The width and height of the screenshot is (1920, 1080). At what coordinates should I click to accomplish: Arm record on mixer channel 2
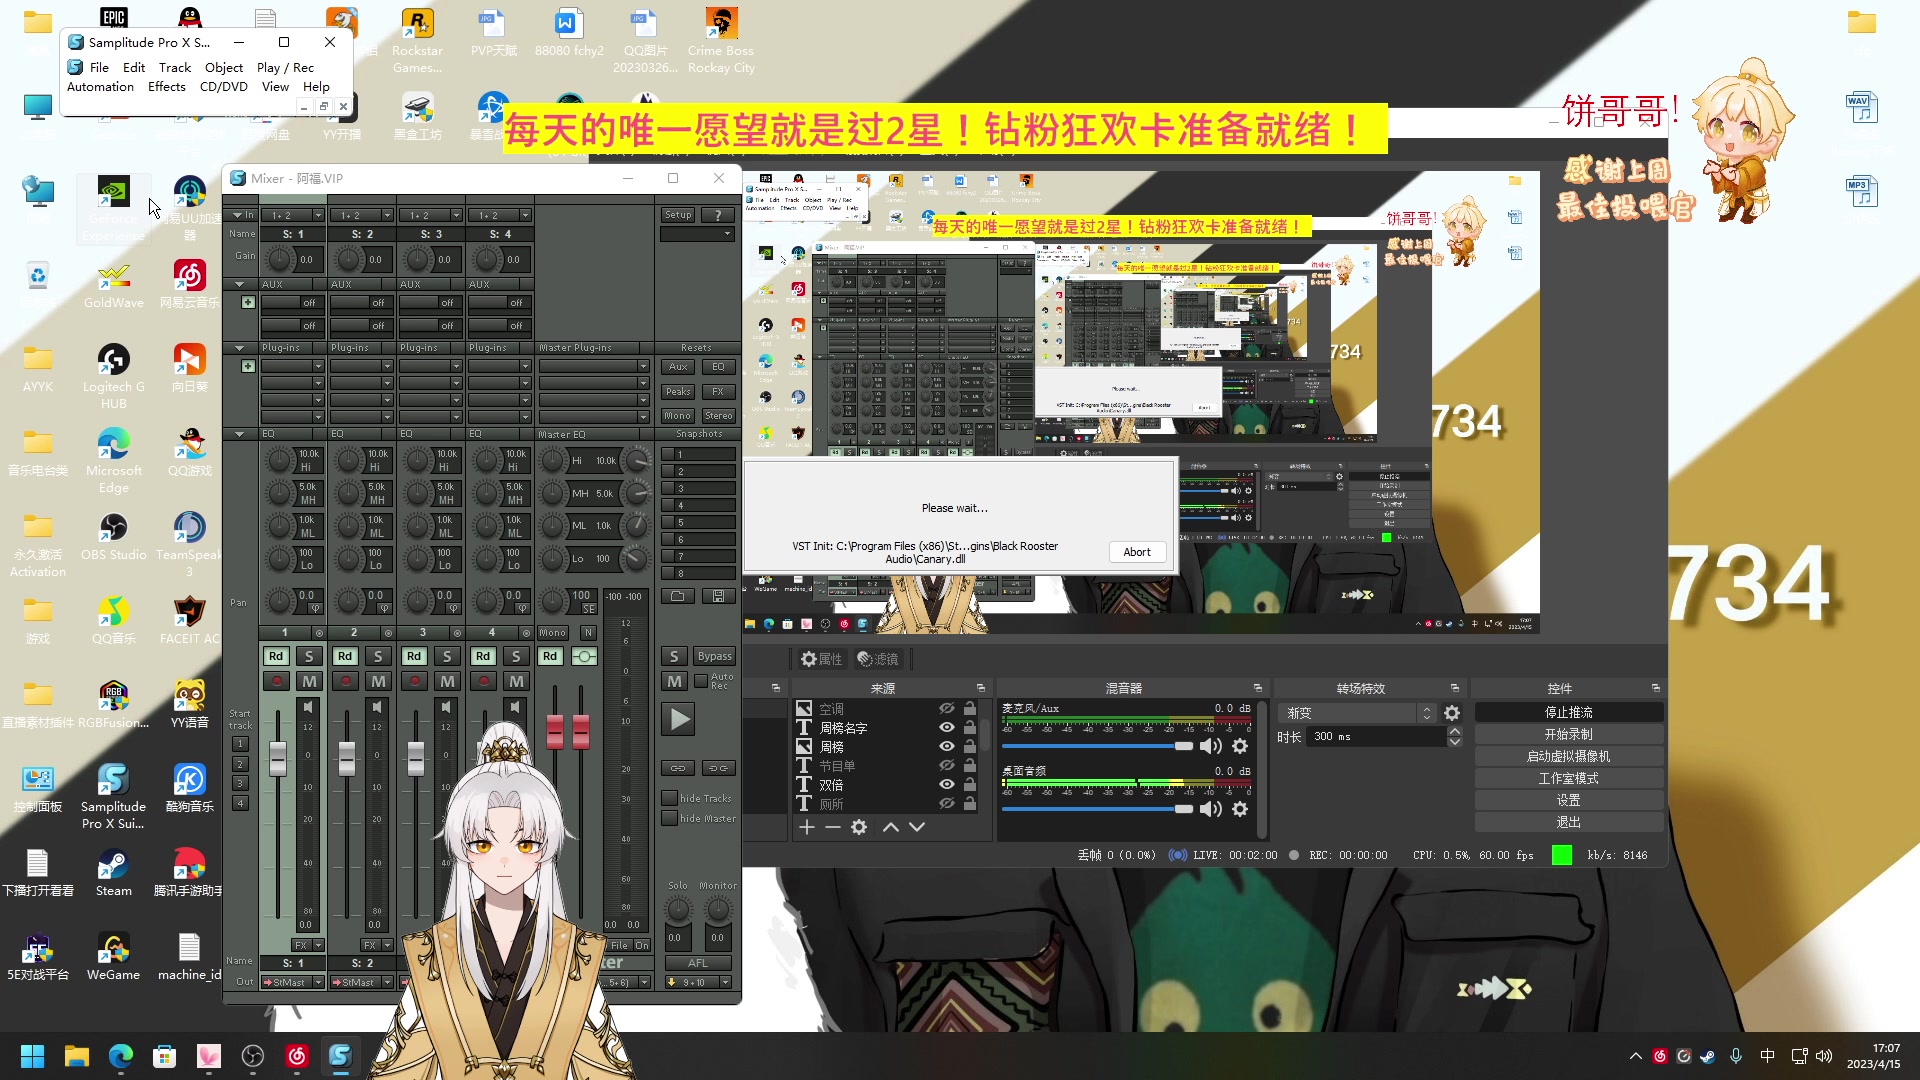pos(345,681)
